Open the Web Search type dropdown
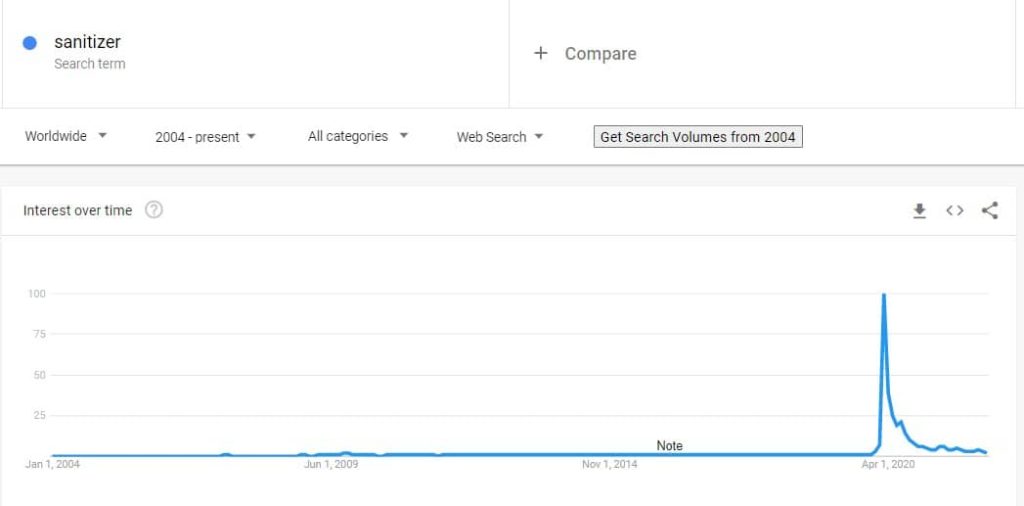 [x=500, y=137]
